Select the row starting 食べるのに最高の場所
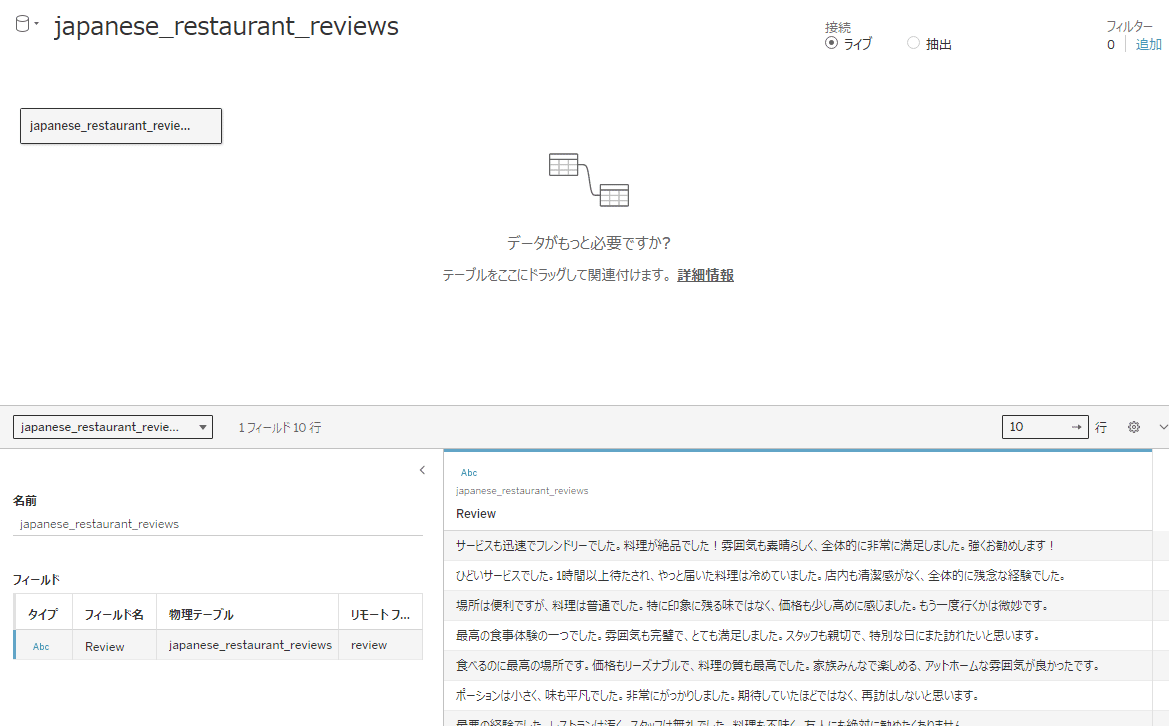The width and height of the screenshot is (1169, 726). click(x=798, y=665)
